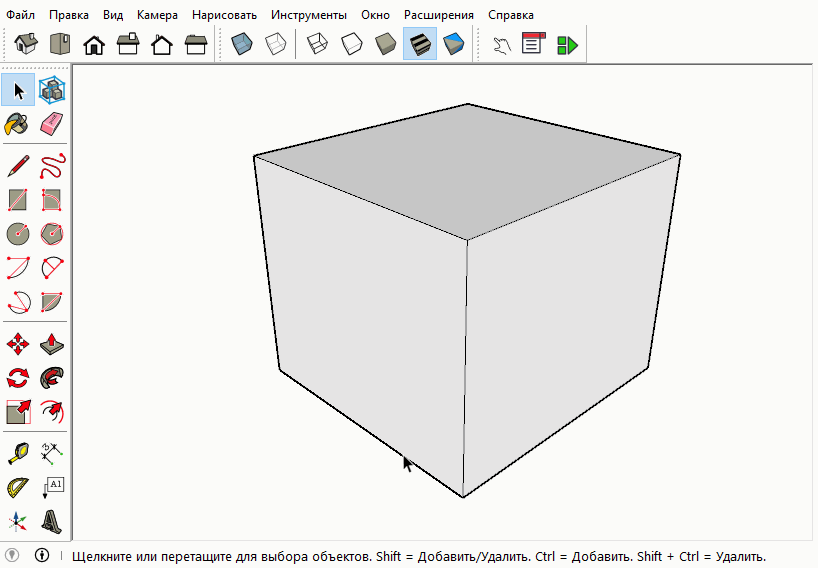818x568 pixels.
Task: Toggle Back Edges display style
Action: (275, 44)
